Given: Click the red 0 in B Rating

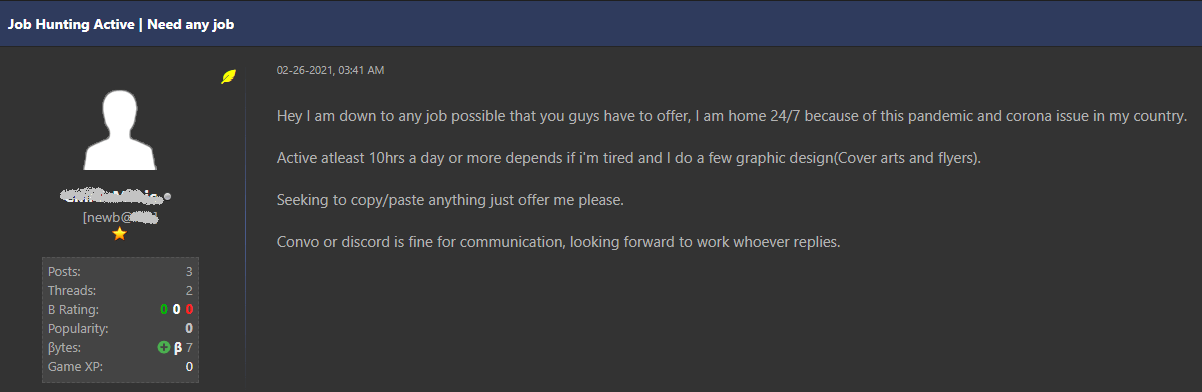Looking at the screenshot, I should [189, 309].
